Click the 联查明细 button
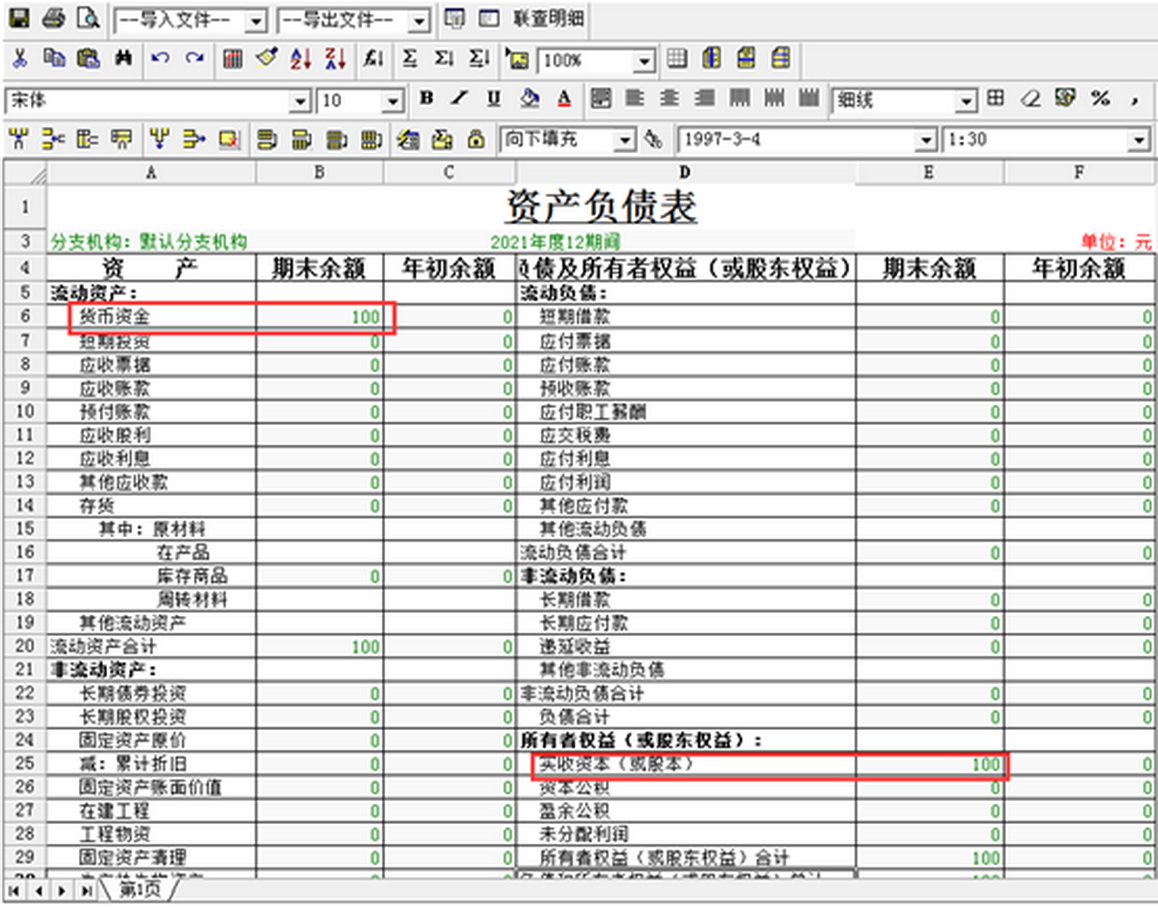1158x907 pixels. (x=548, y=19)
